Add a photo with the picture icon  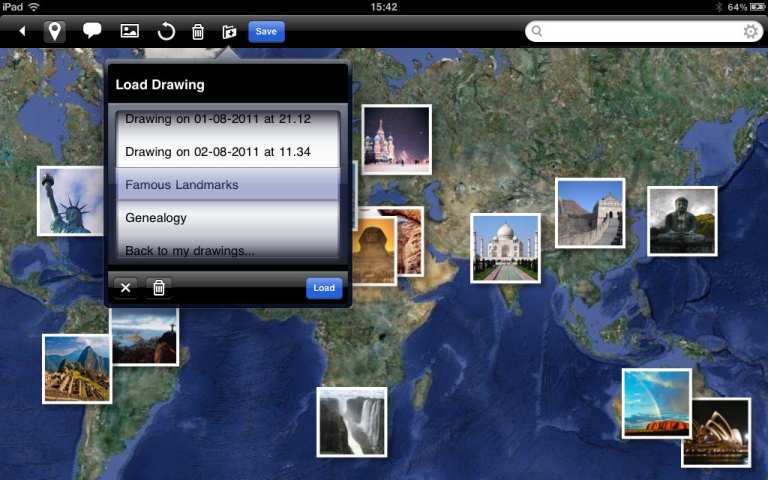pyautogui.click(x=130, y=31)
